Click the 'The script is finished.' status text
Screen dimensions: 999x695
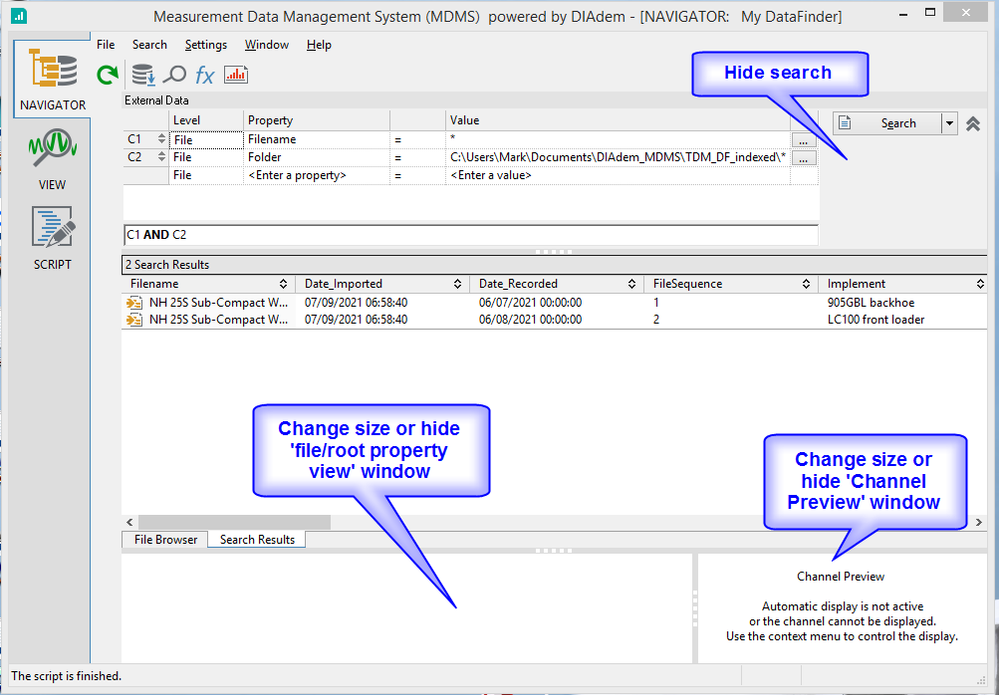click(x=66, y=676)
